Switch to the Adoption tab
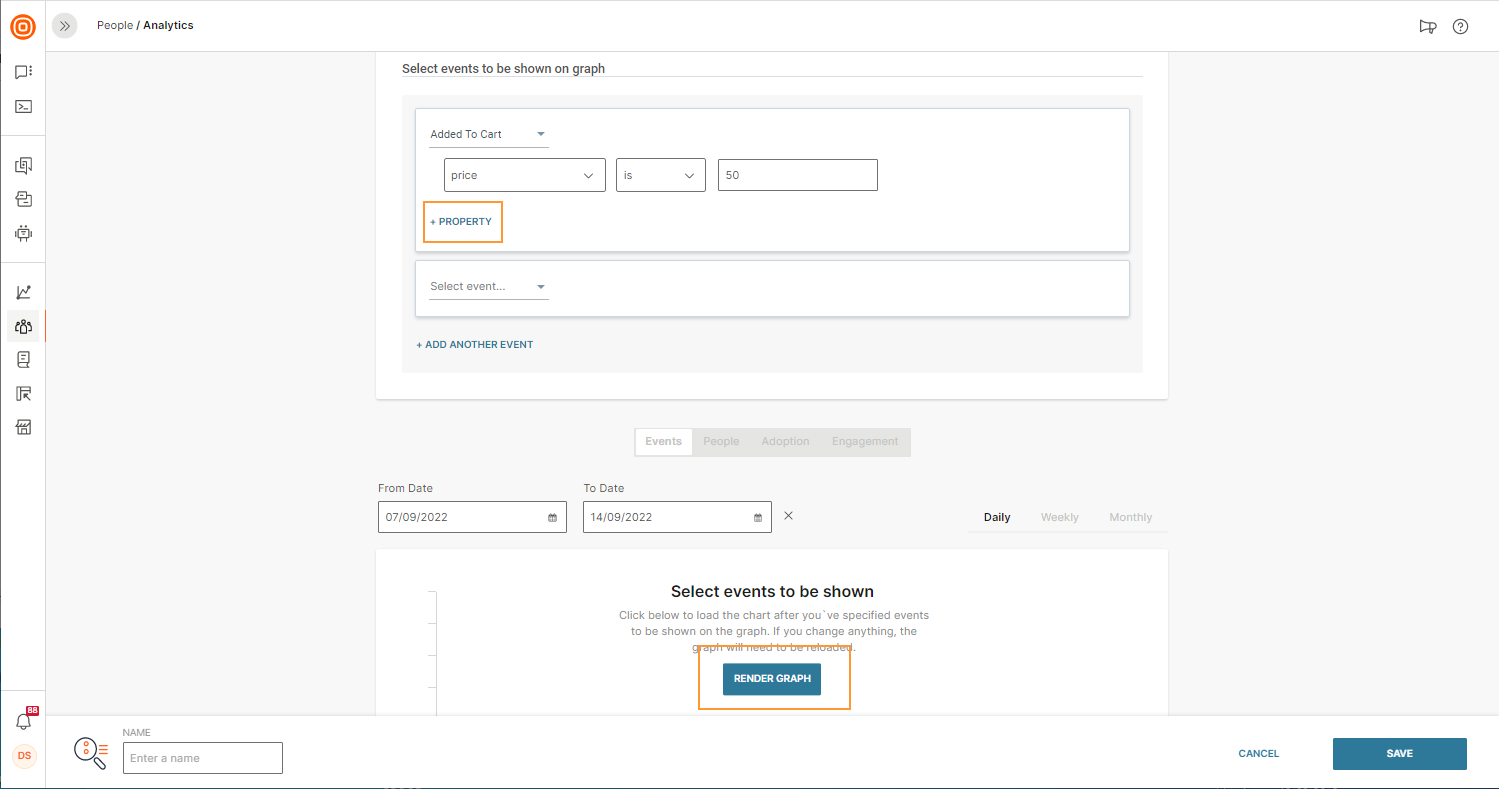 785,441
